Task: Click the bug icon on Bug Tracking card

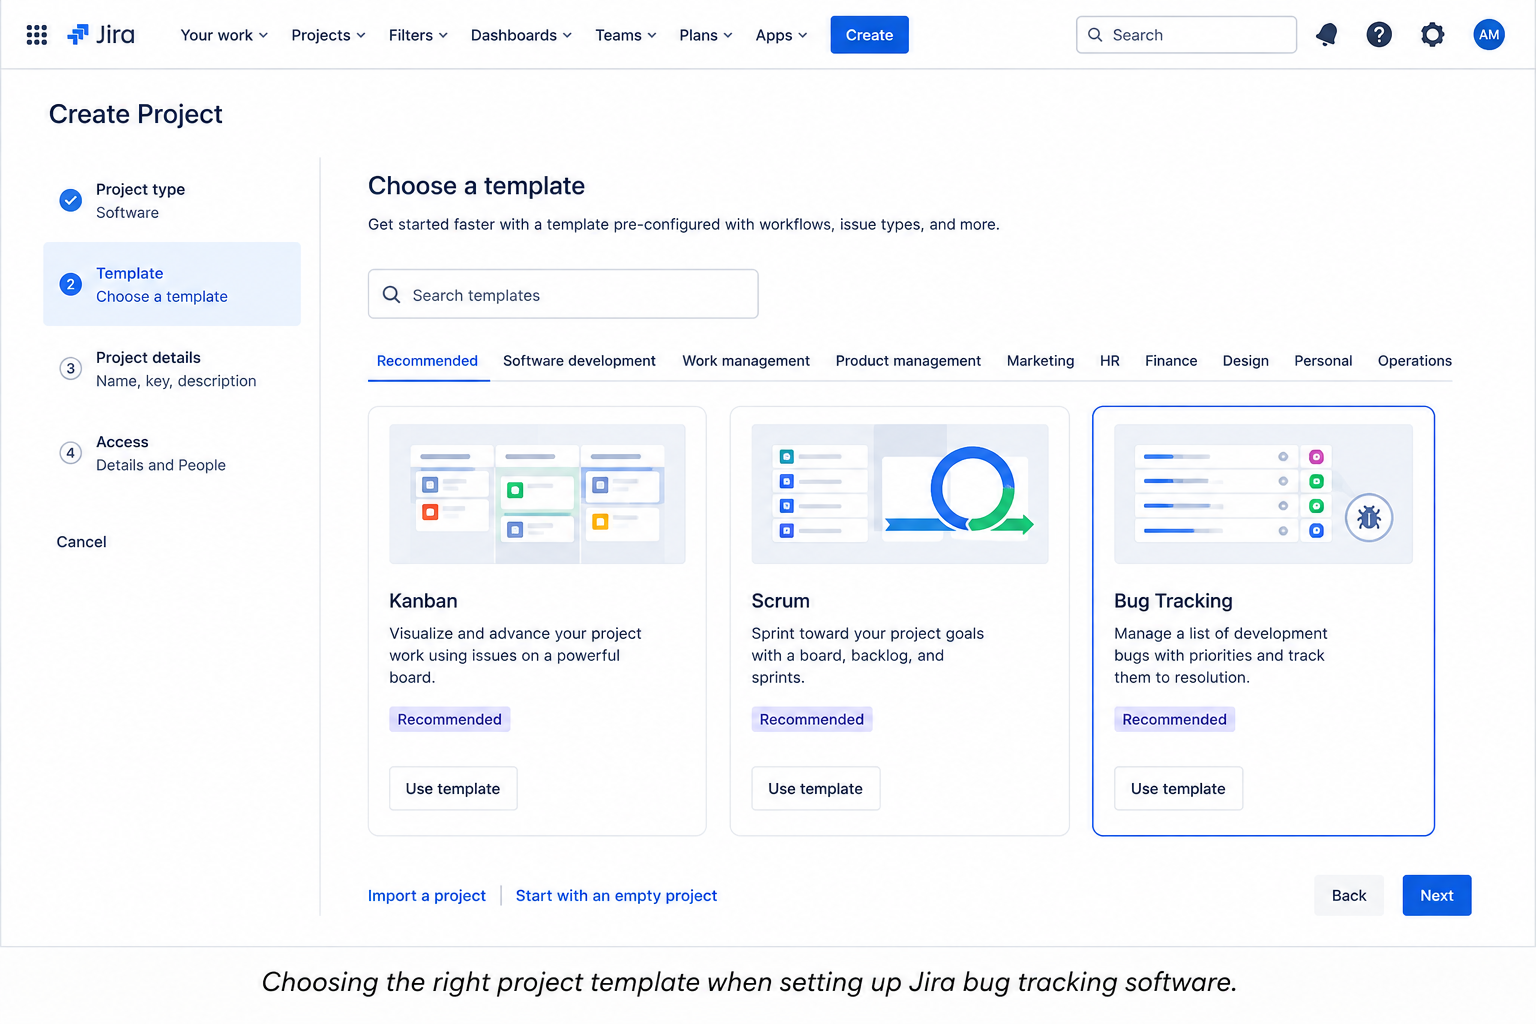Action: (1369, 518)
